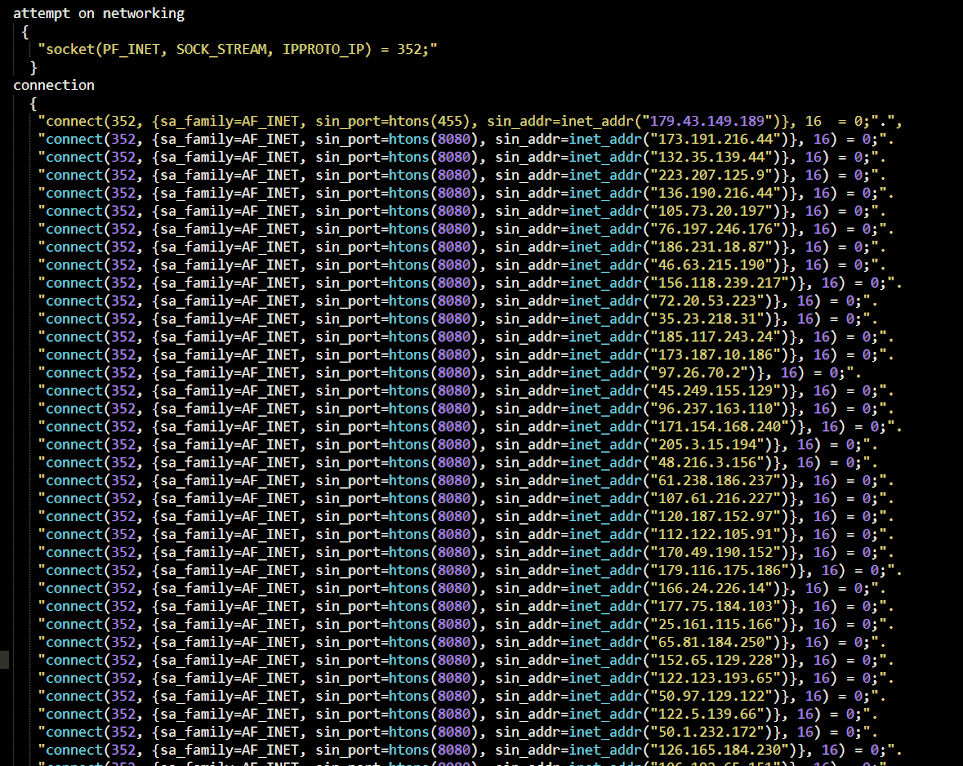Click the connect line with IP 179.116.175.186
The width and height of the screenshot is (963, 766).
point(470,571)
